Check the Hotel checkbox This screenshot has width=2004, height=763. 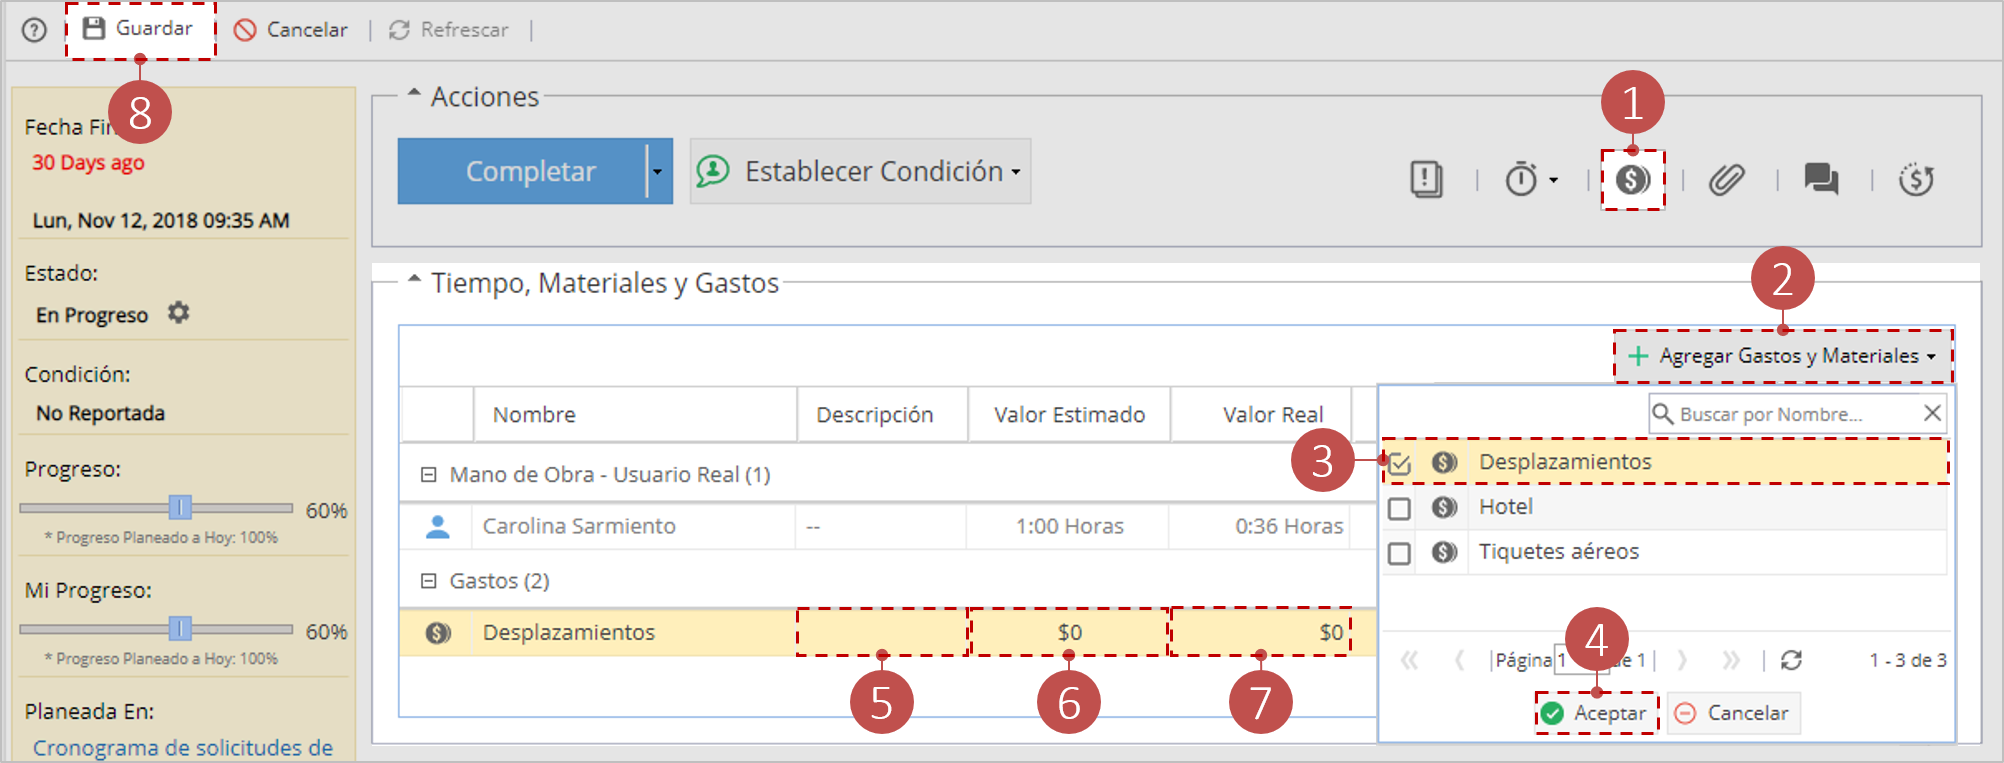[x=1399, y=508]
